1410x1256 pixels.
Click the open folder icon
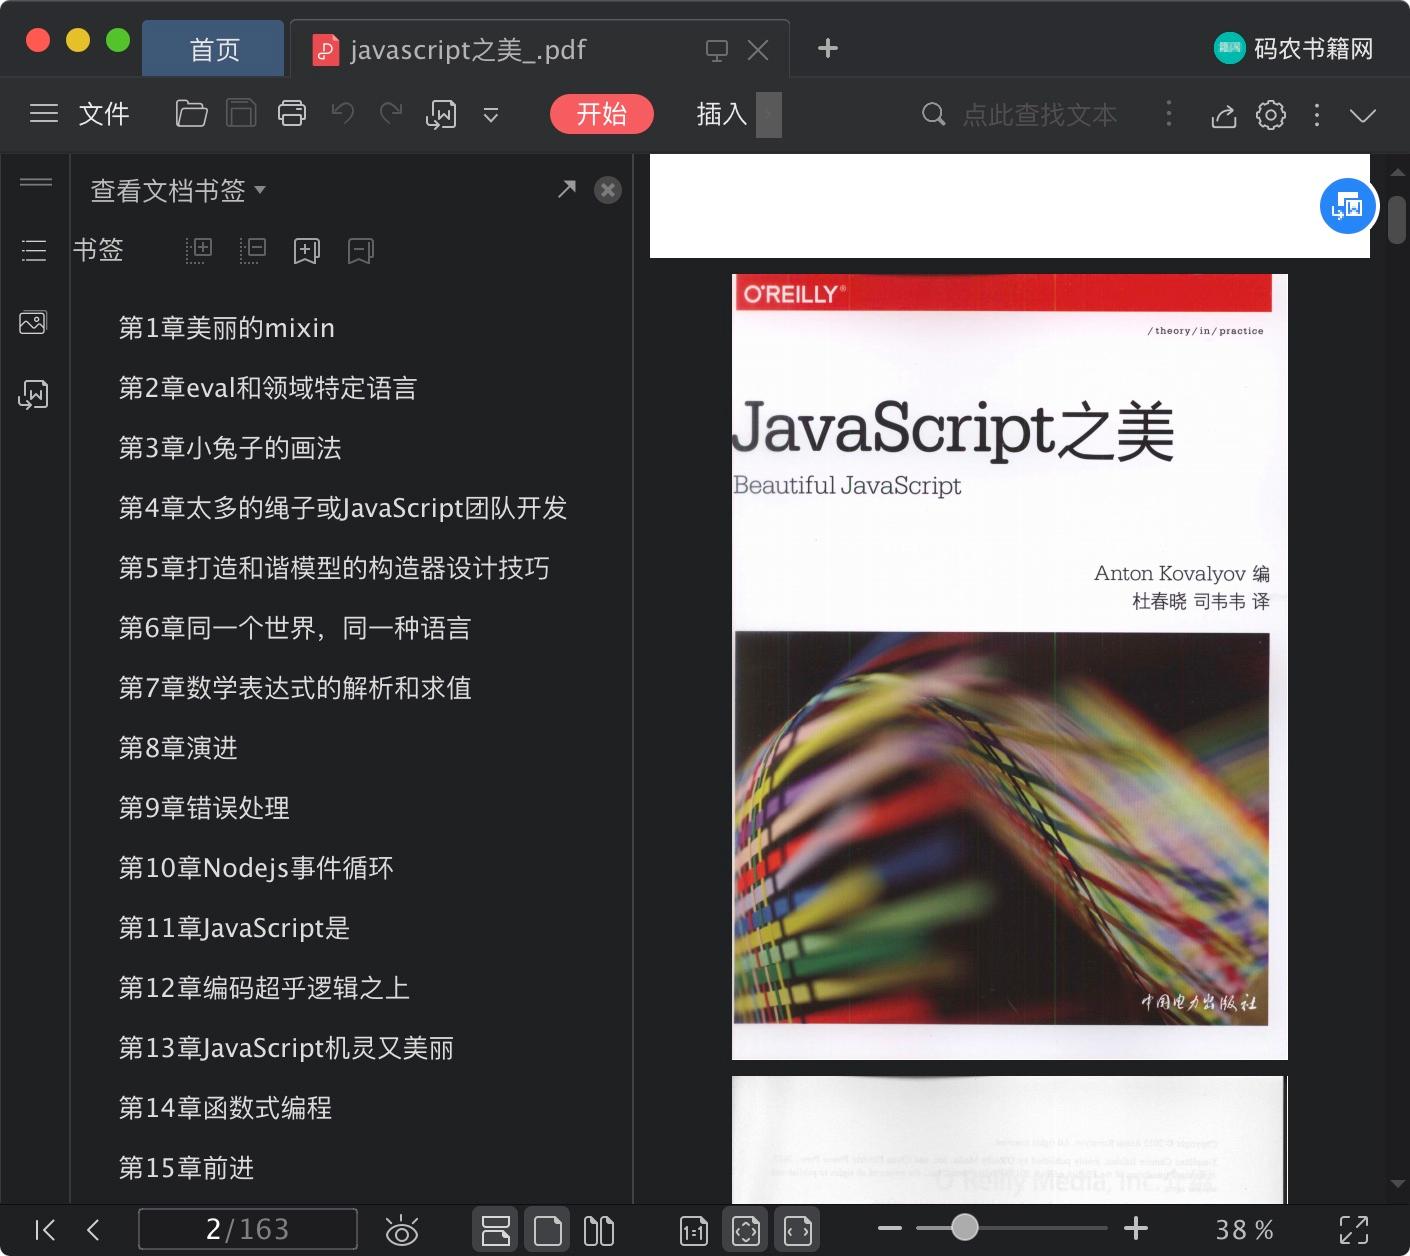[x=191, y=114]
